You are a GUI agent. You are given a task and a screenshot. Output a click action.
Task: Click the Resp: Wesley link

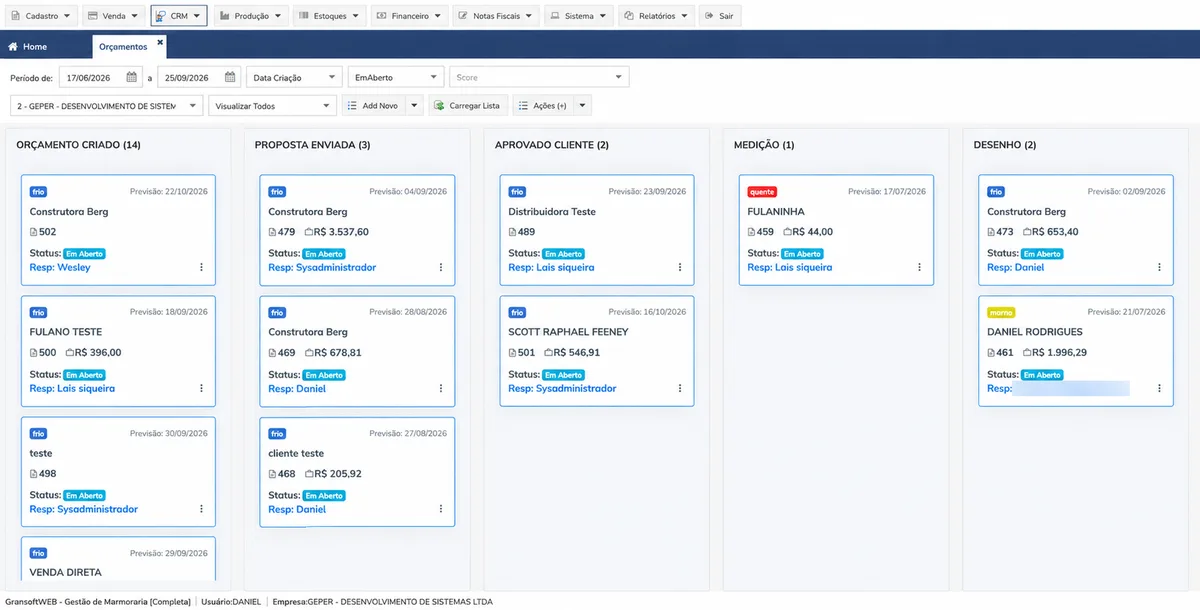60,267
